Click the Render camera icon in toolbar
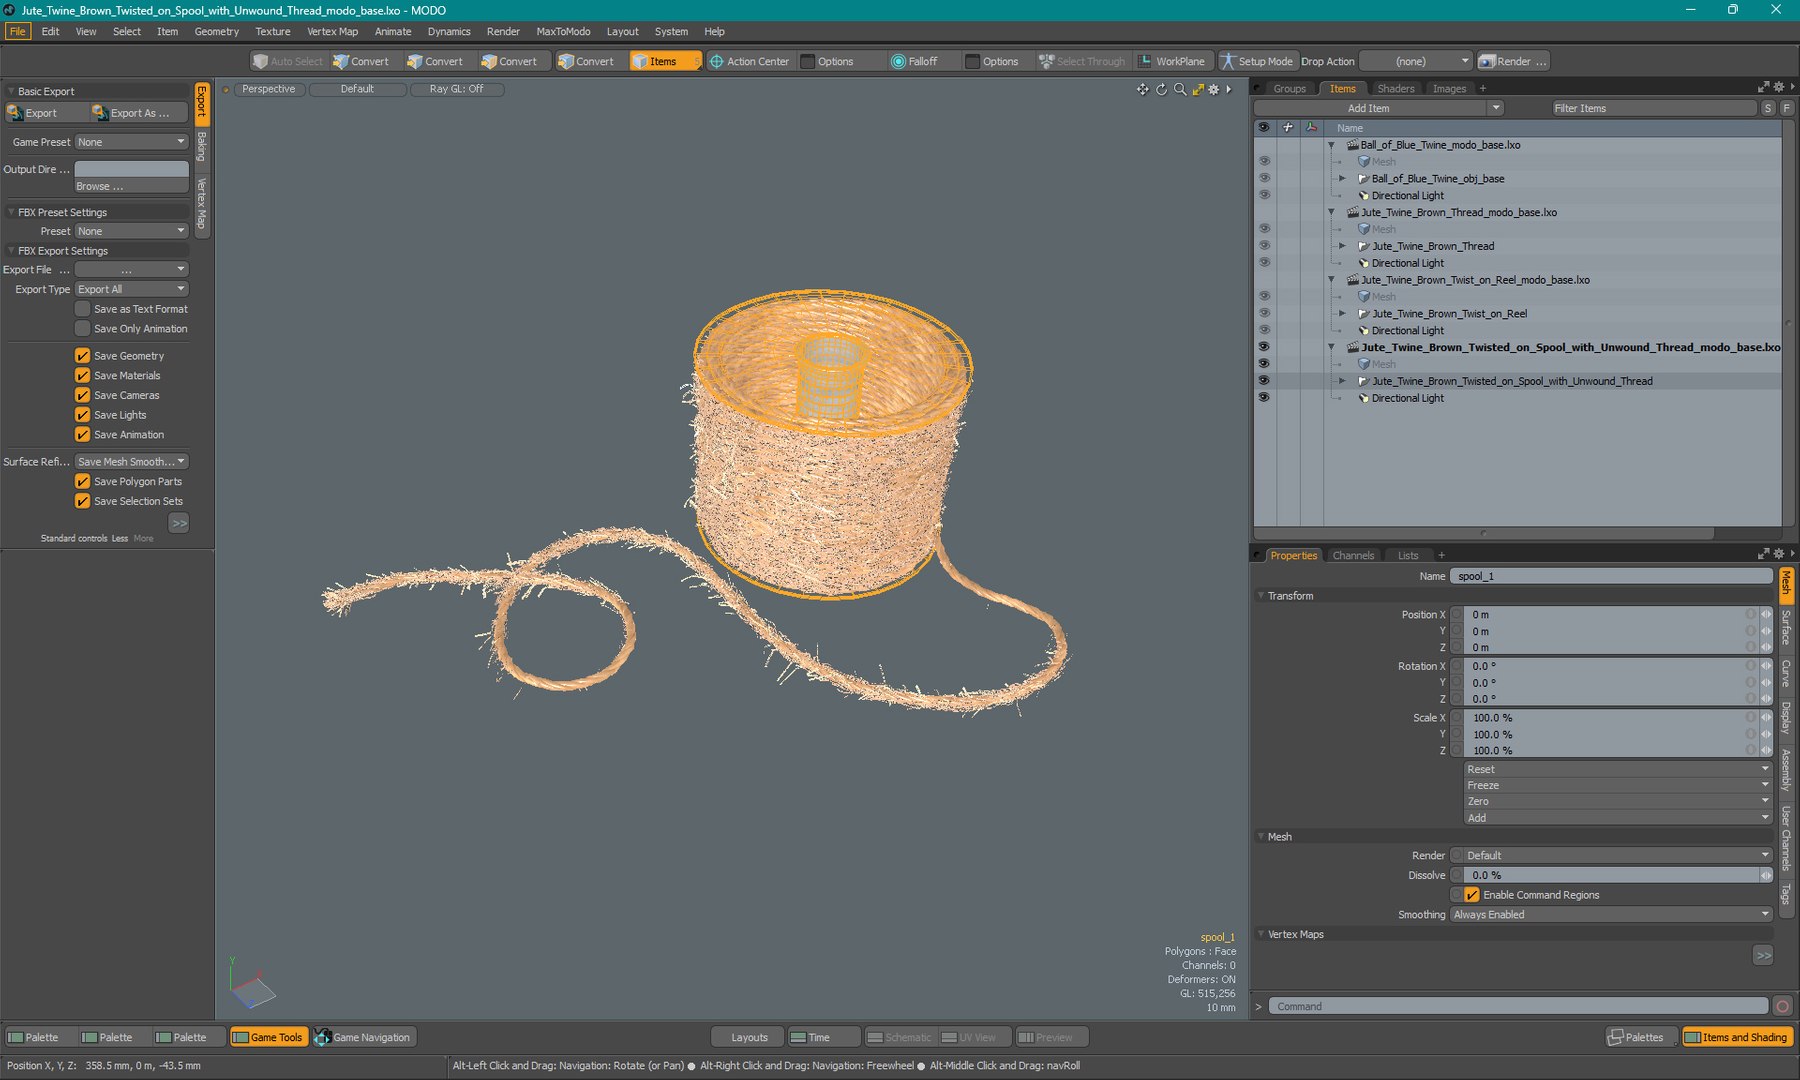The image size is (1800, 1080). pos(1487,62)
